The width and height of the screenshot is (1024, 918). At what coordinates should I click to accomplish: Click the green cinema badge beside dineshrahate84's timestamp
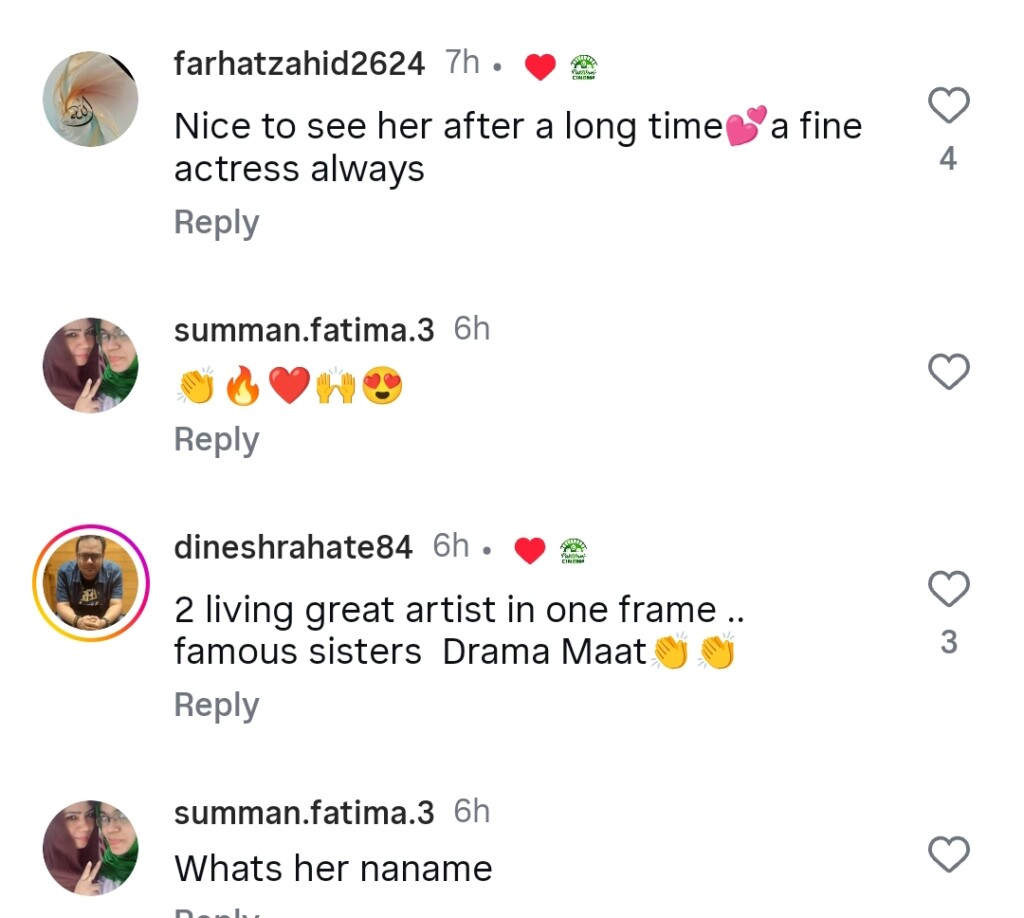coord(573,550)
